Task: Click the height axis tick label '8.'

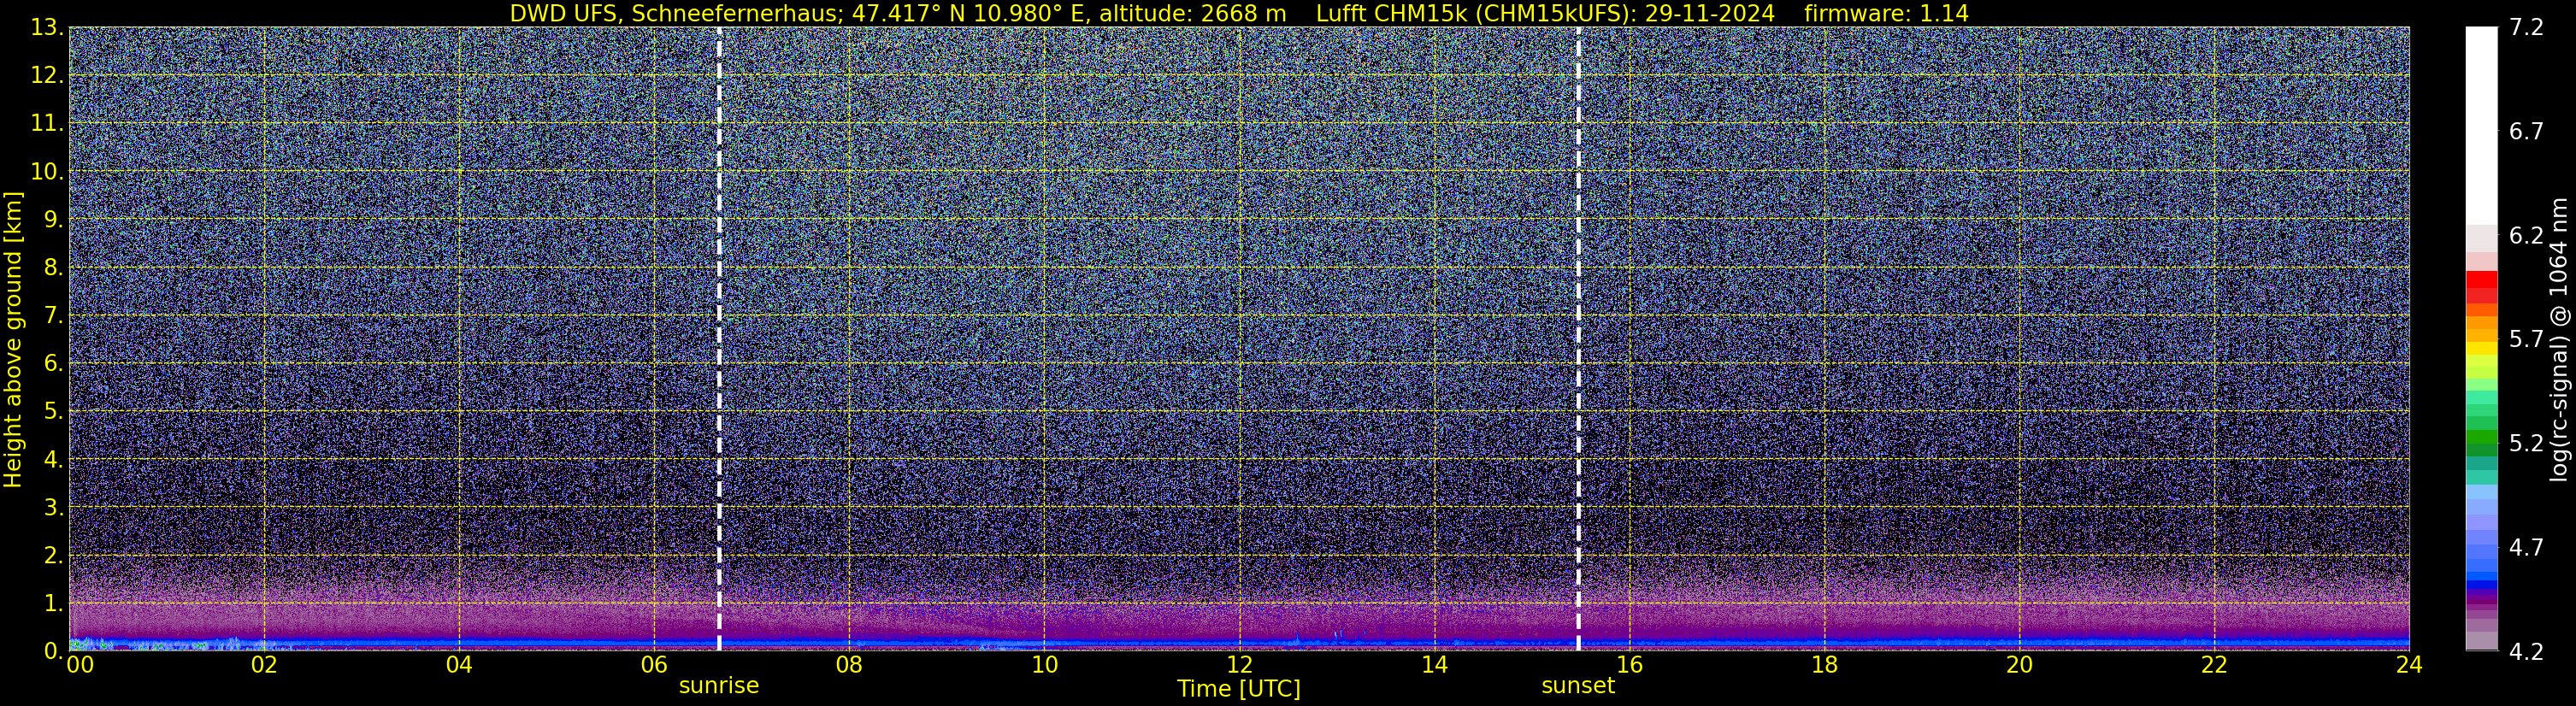Action: (x=54, y=268)
